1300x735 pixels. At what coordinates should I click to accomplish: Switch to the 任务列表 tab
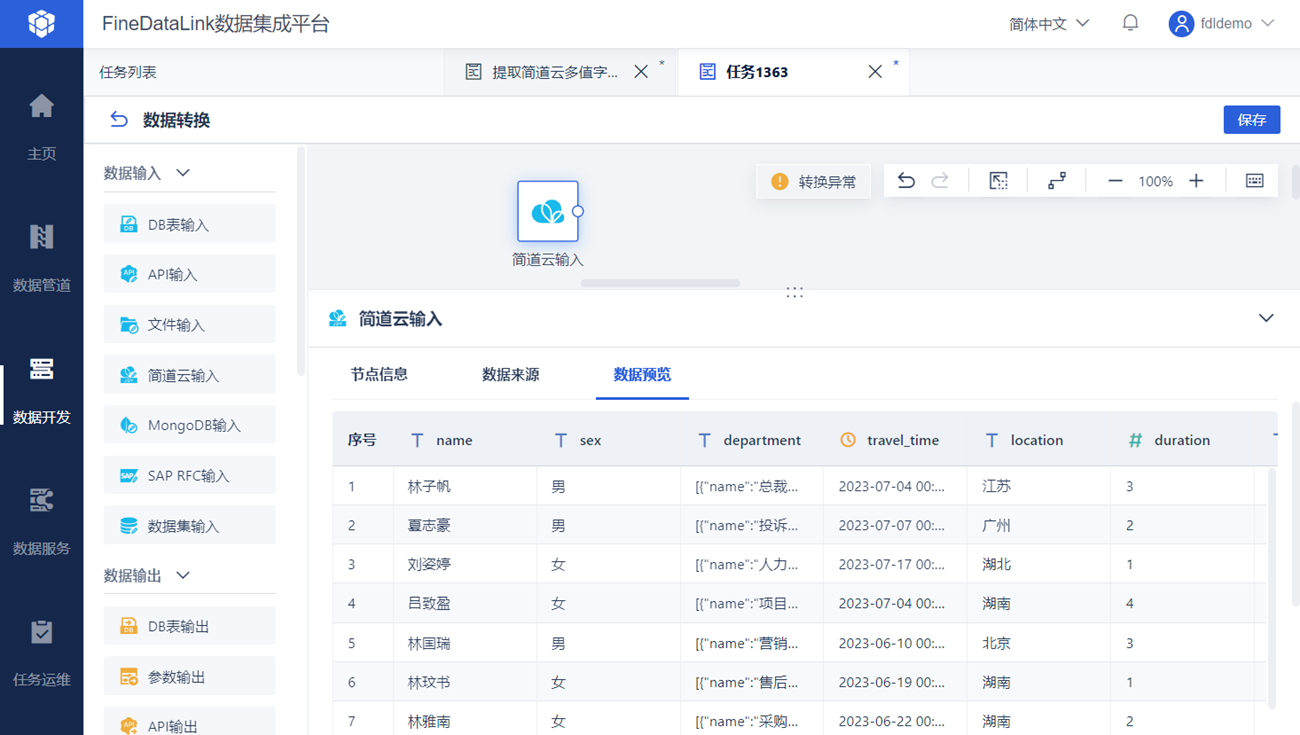128,72
